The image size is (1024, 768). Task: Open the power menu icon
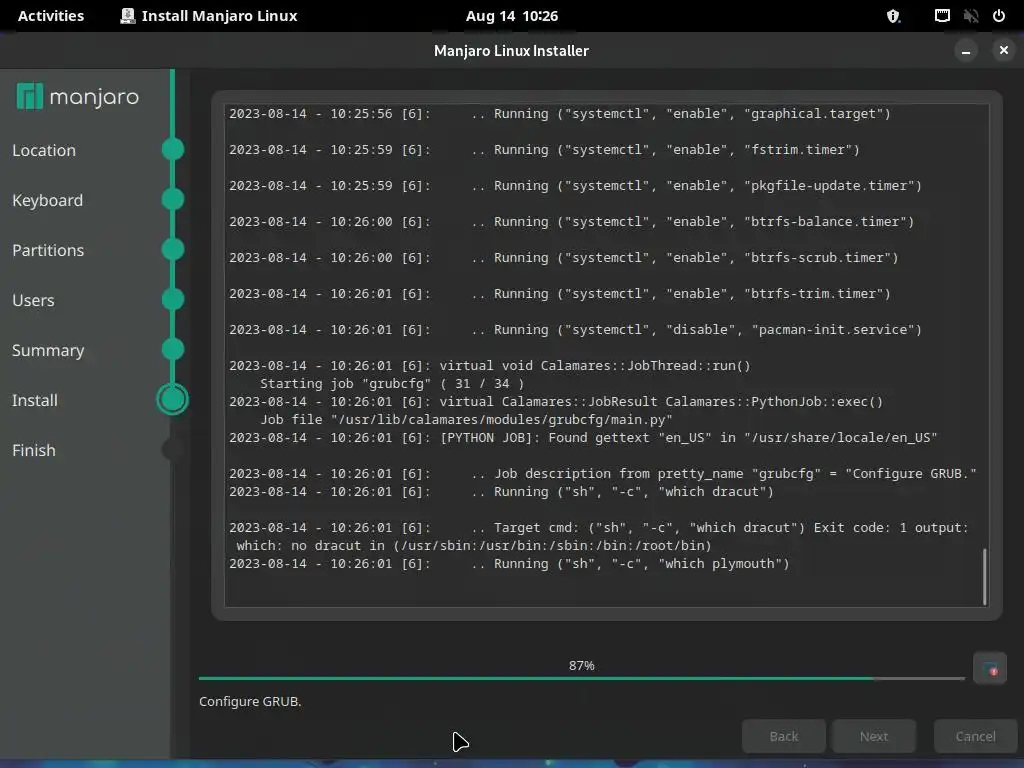click(999, 16)
